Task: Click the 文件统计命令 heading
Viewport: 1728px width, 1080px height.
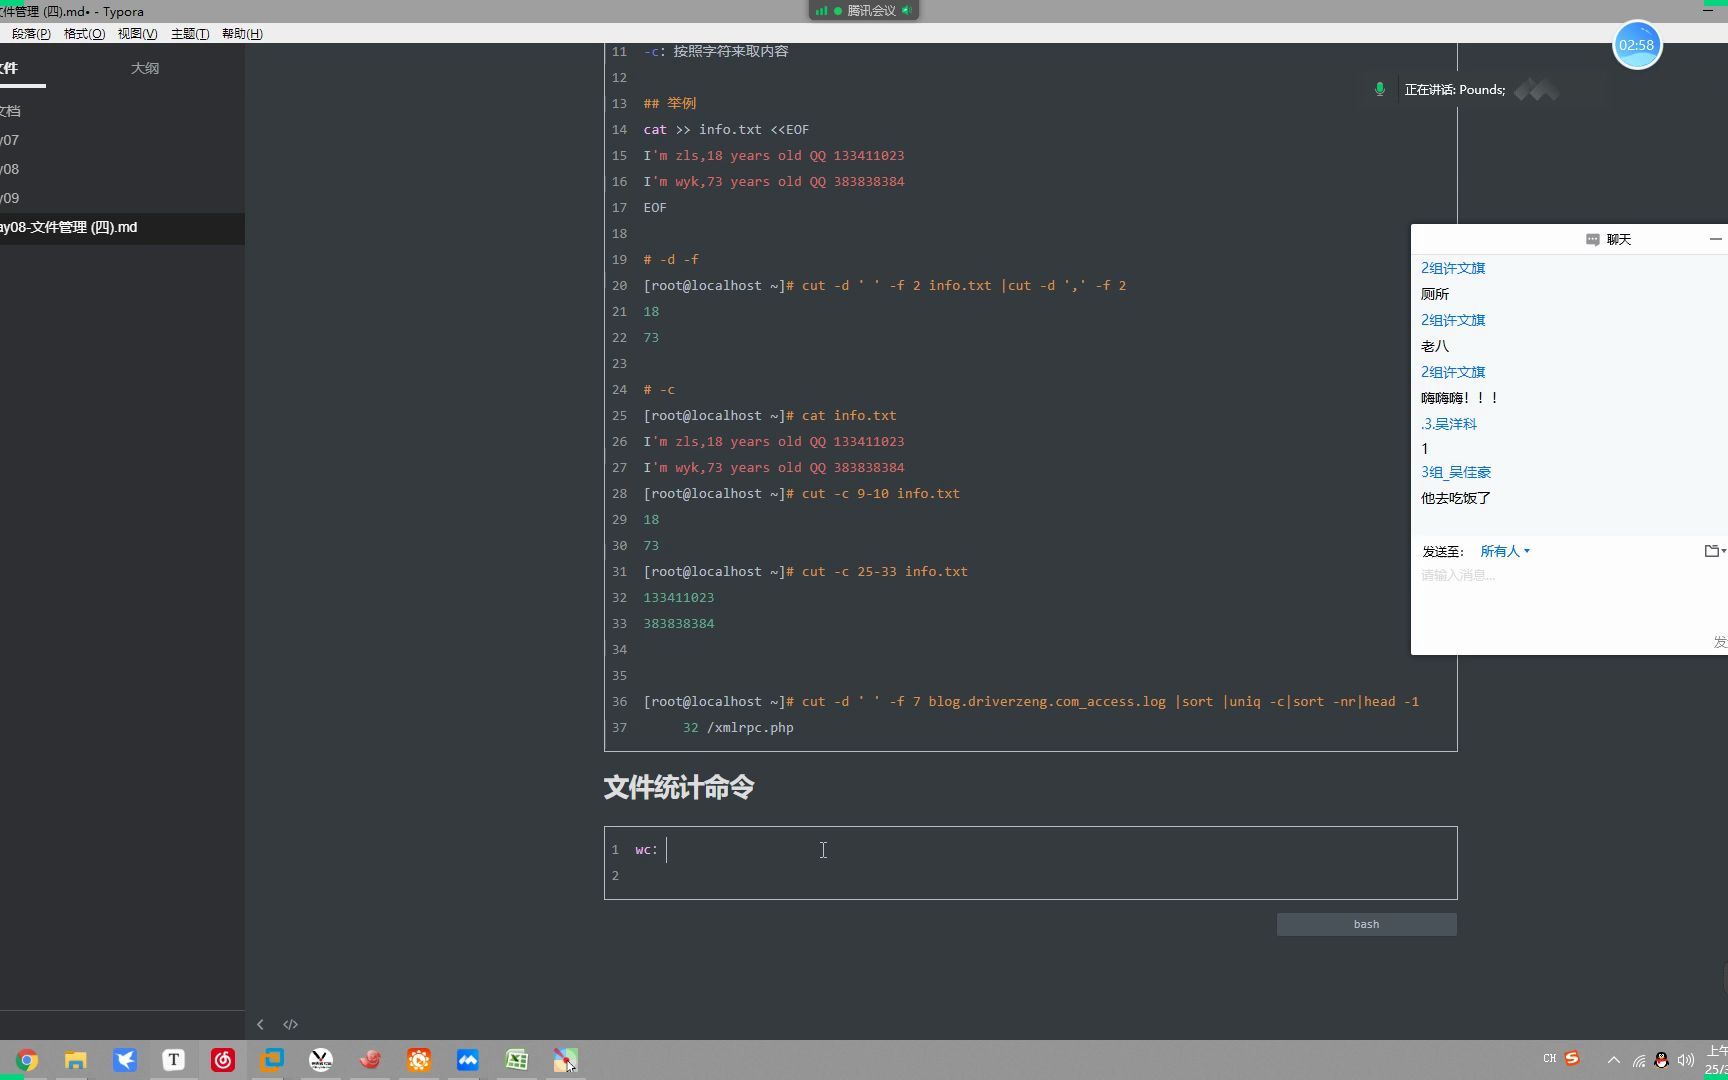Action: [x=679, y=788]
